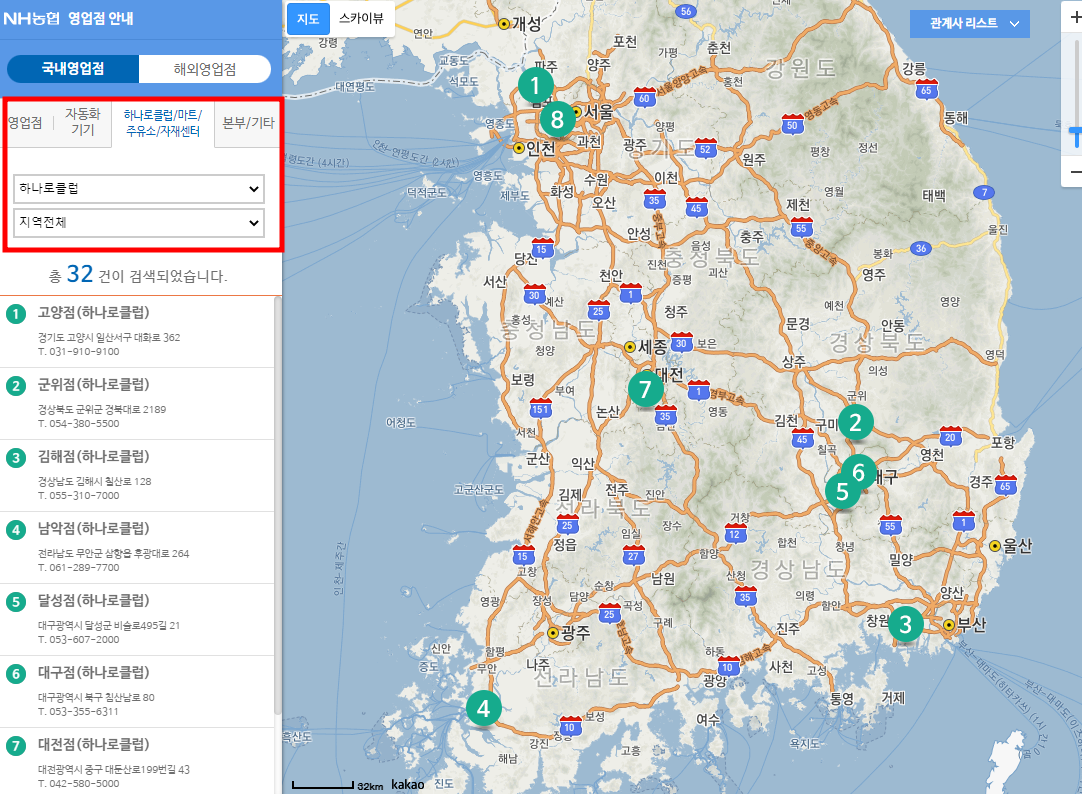The image size is (1082, 794).
Task: Select map marker 2 near Gunwi
Action: (x=856, y=422)
